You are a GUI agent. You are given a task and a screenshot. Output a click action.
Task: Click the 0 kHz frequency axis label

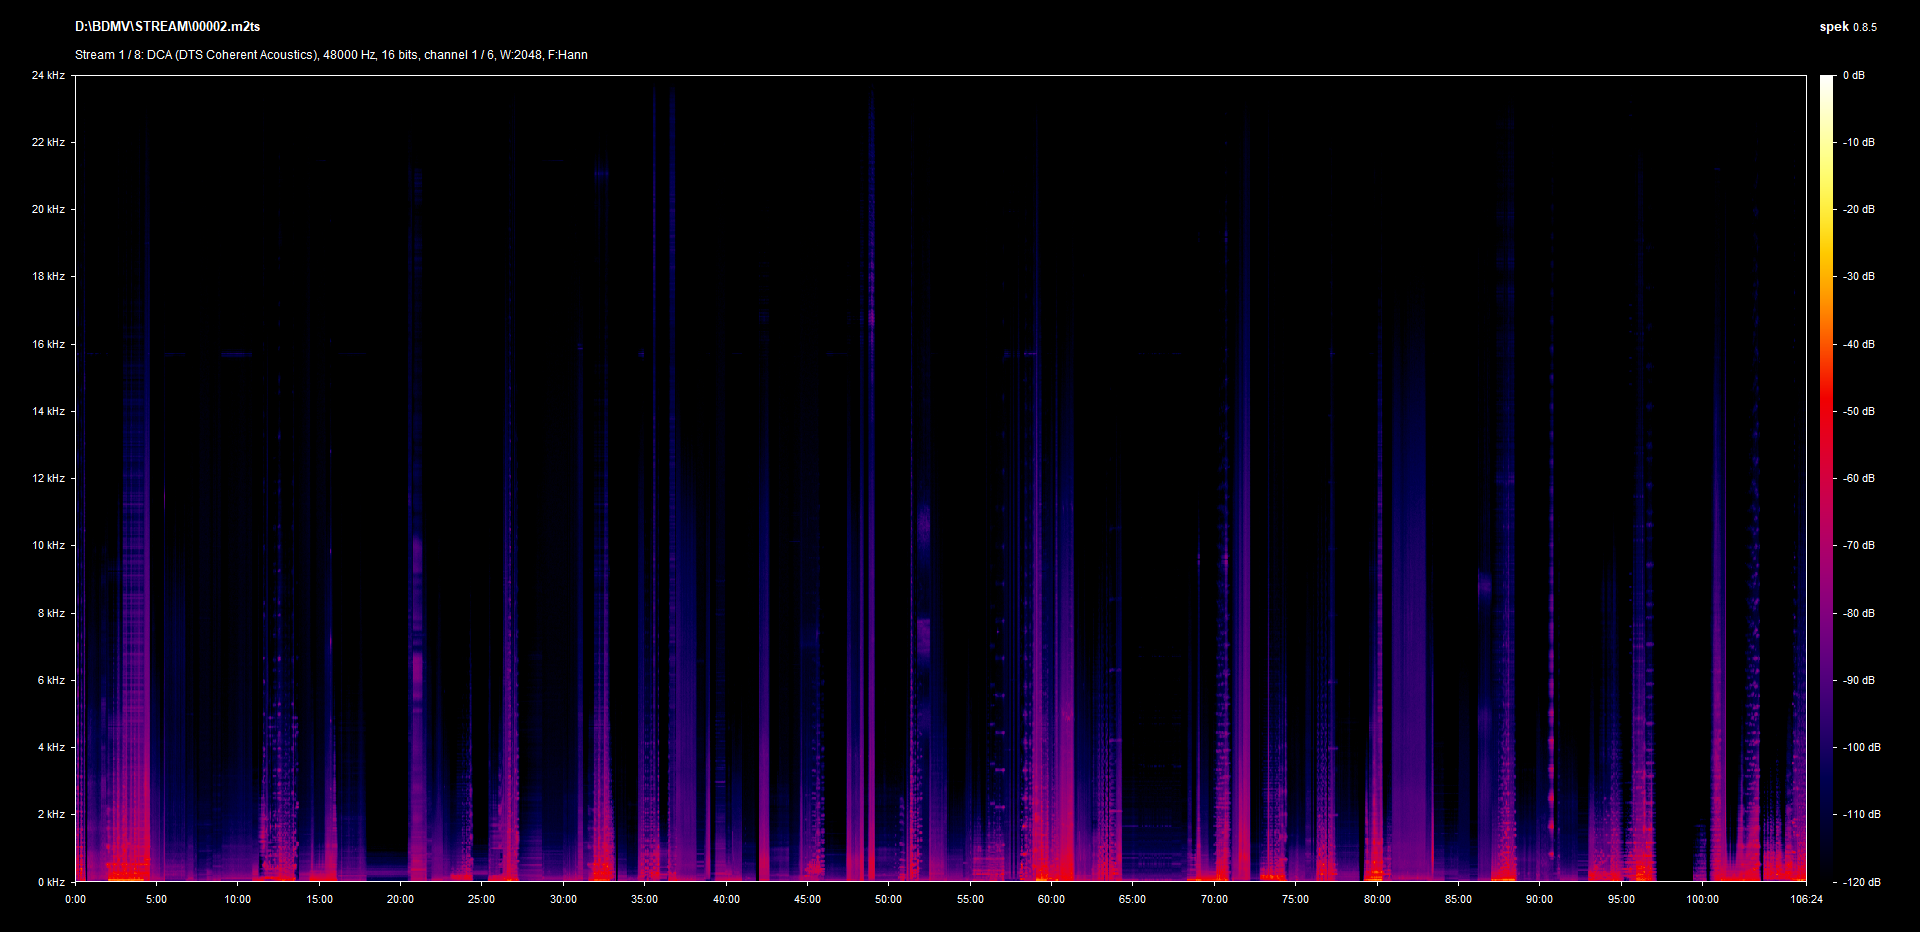click(x=51, y=882)
